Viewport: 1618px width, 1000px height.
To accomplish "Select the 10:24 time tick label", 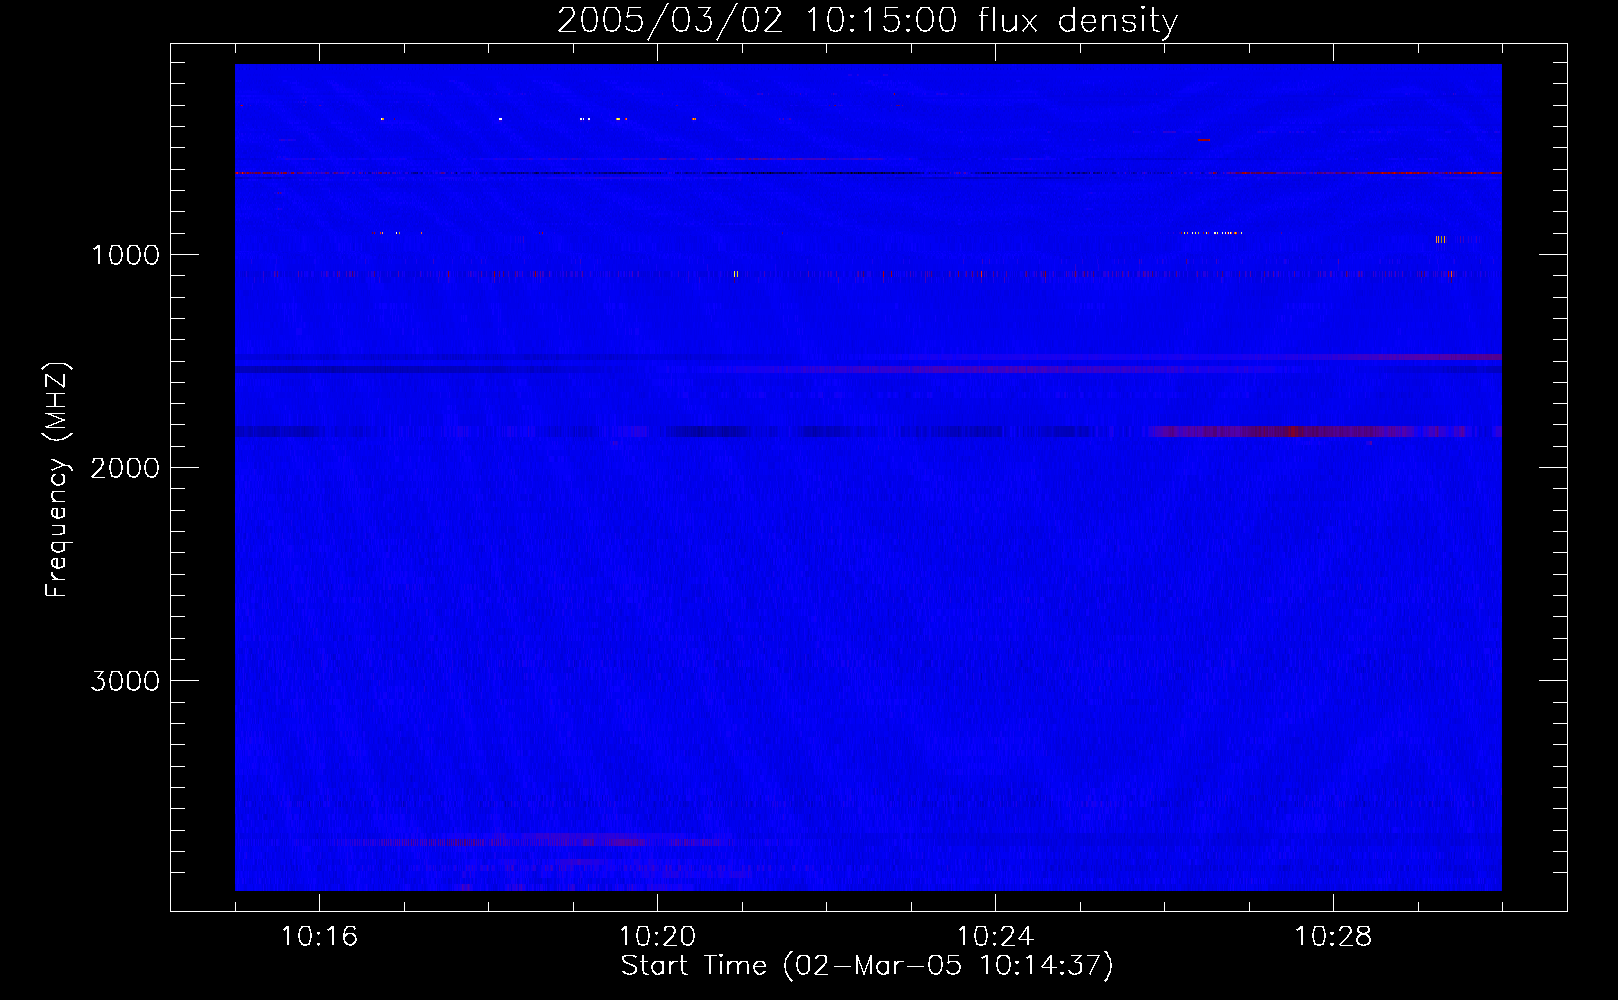I will [995, 937].
